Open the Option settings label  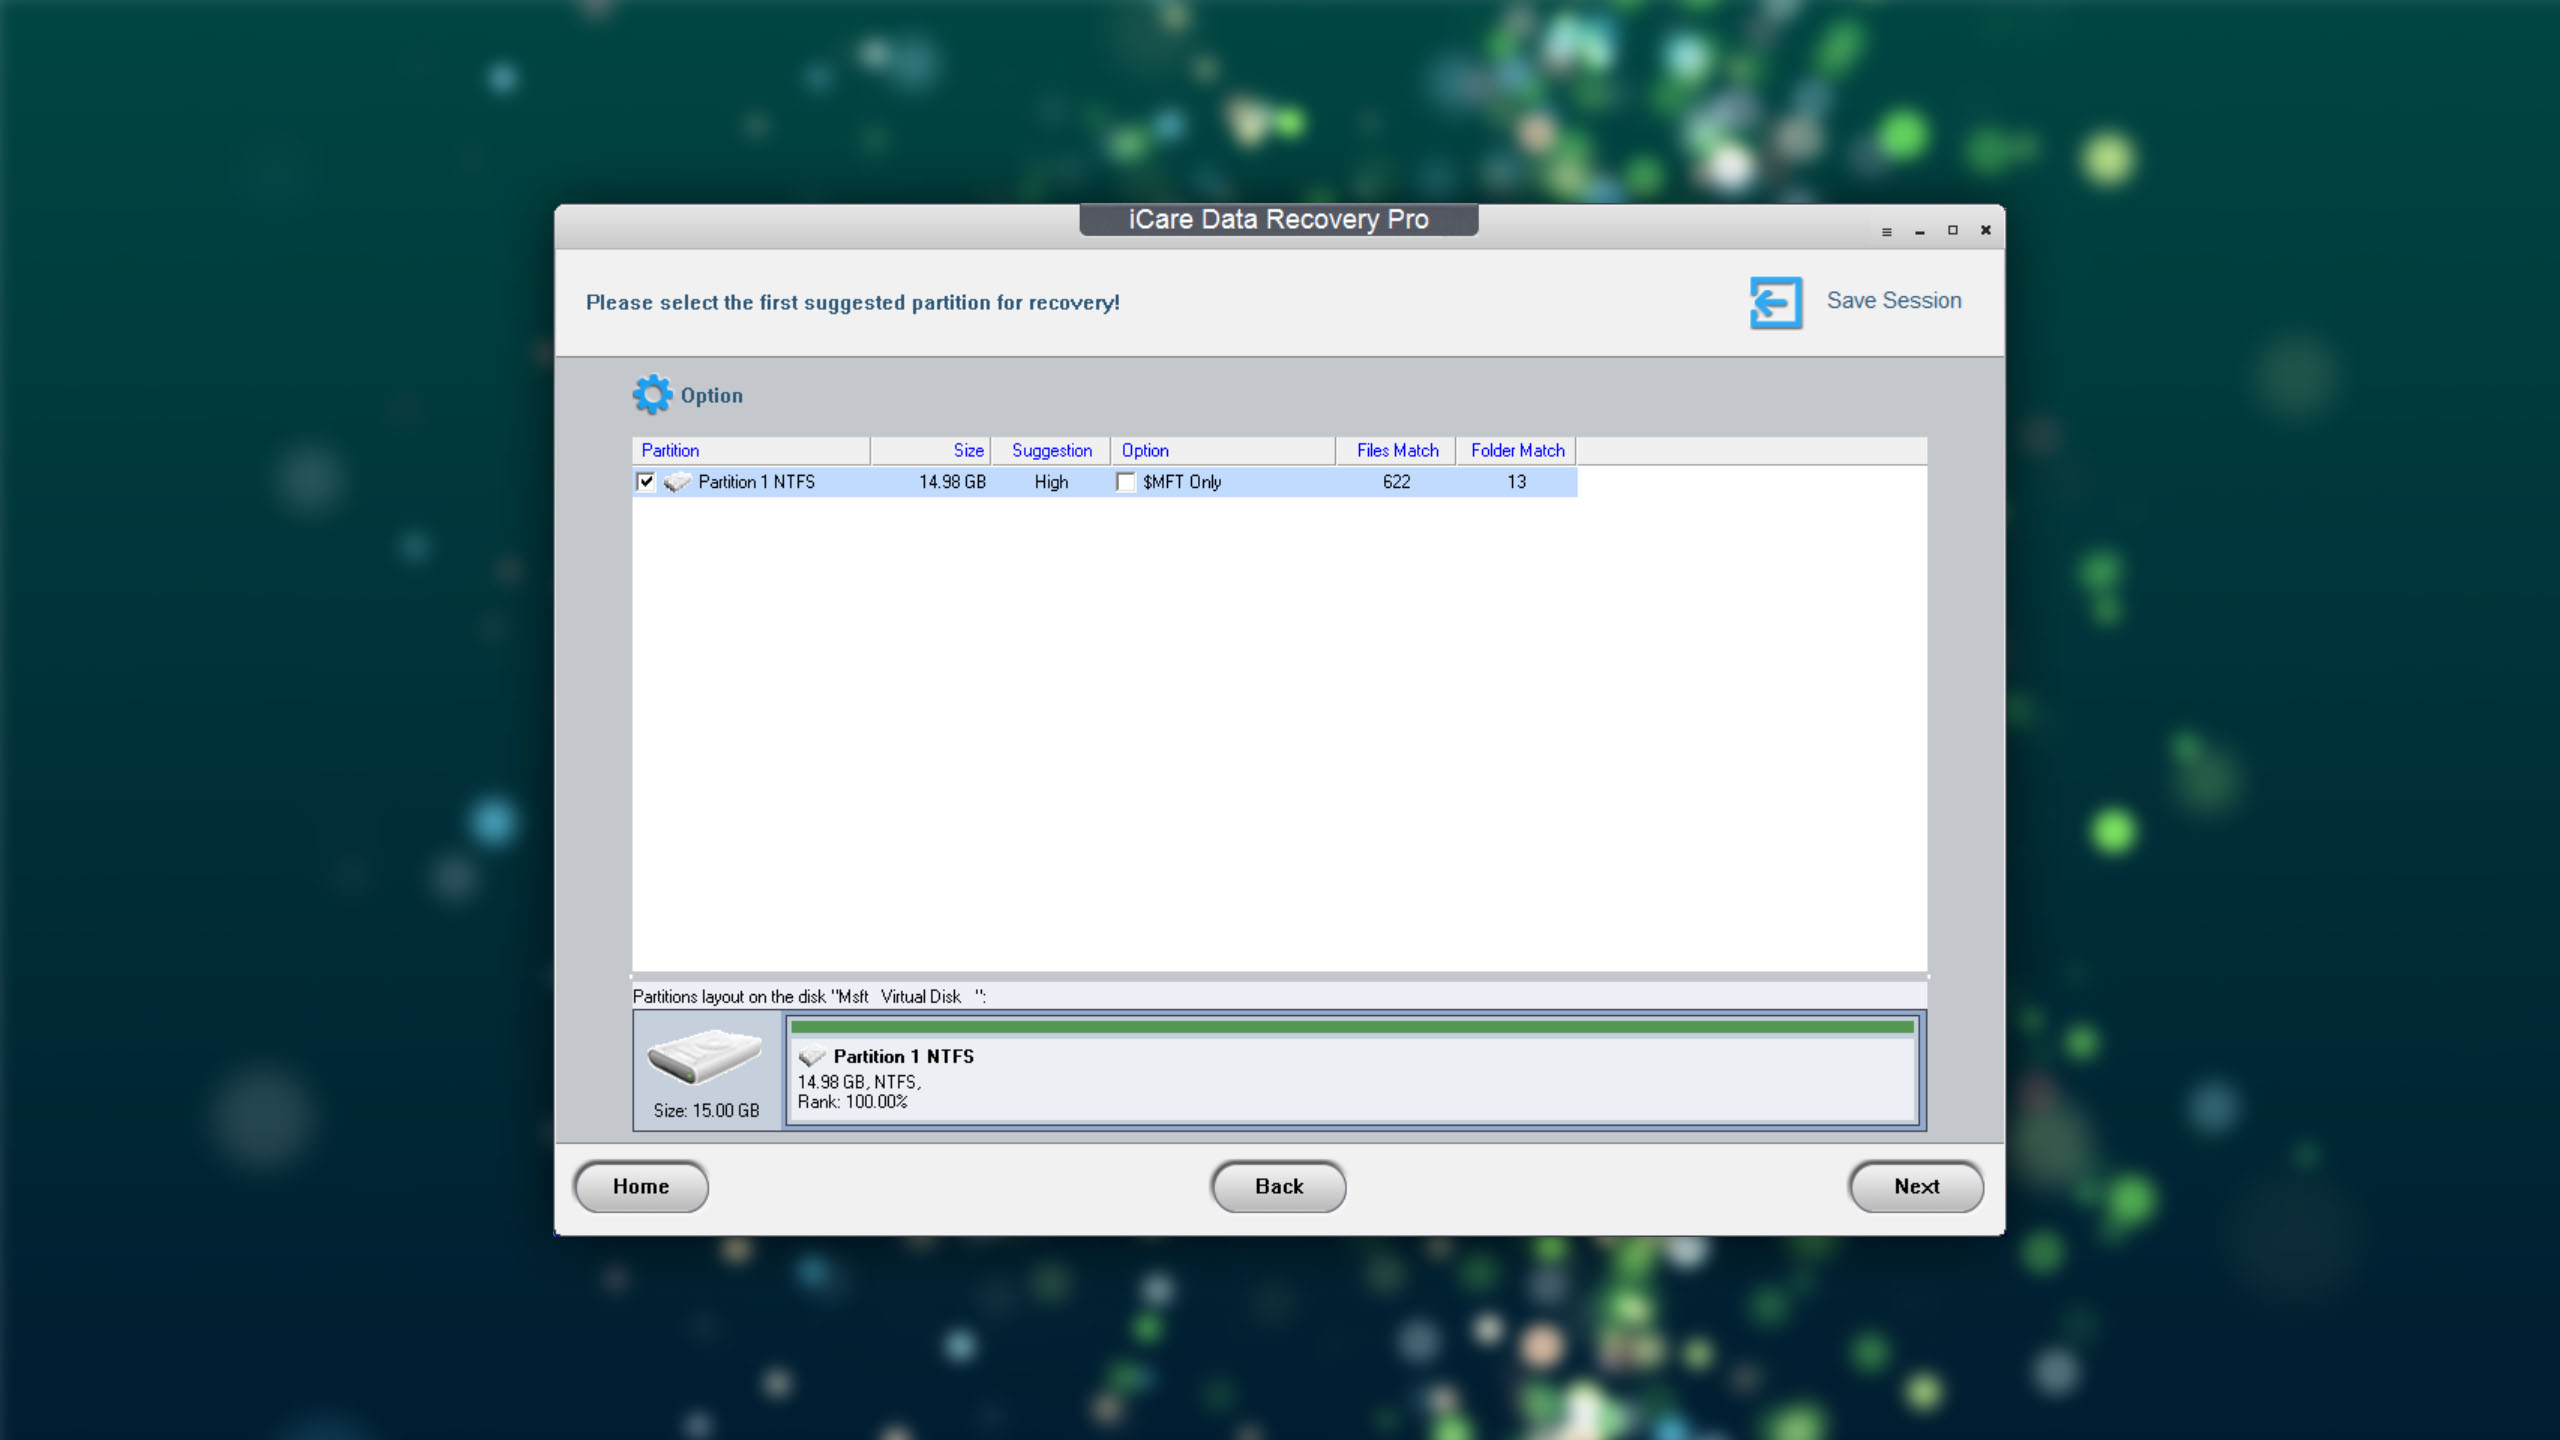click(x=711, y=396)
